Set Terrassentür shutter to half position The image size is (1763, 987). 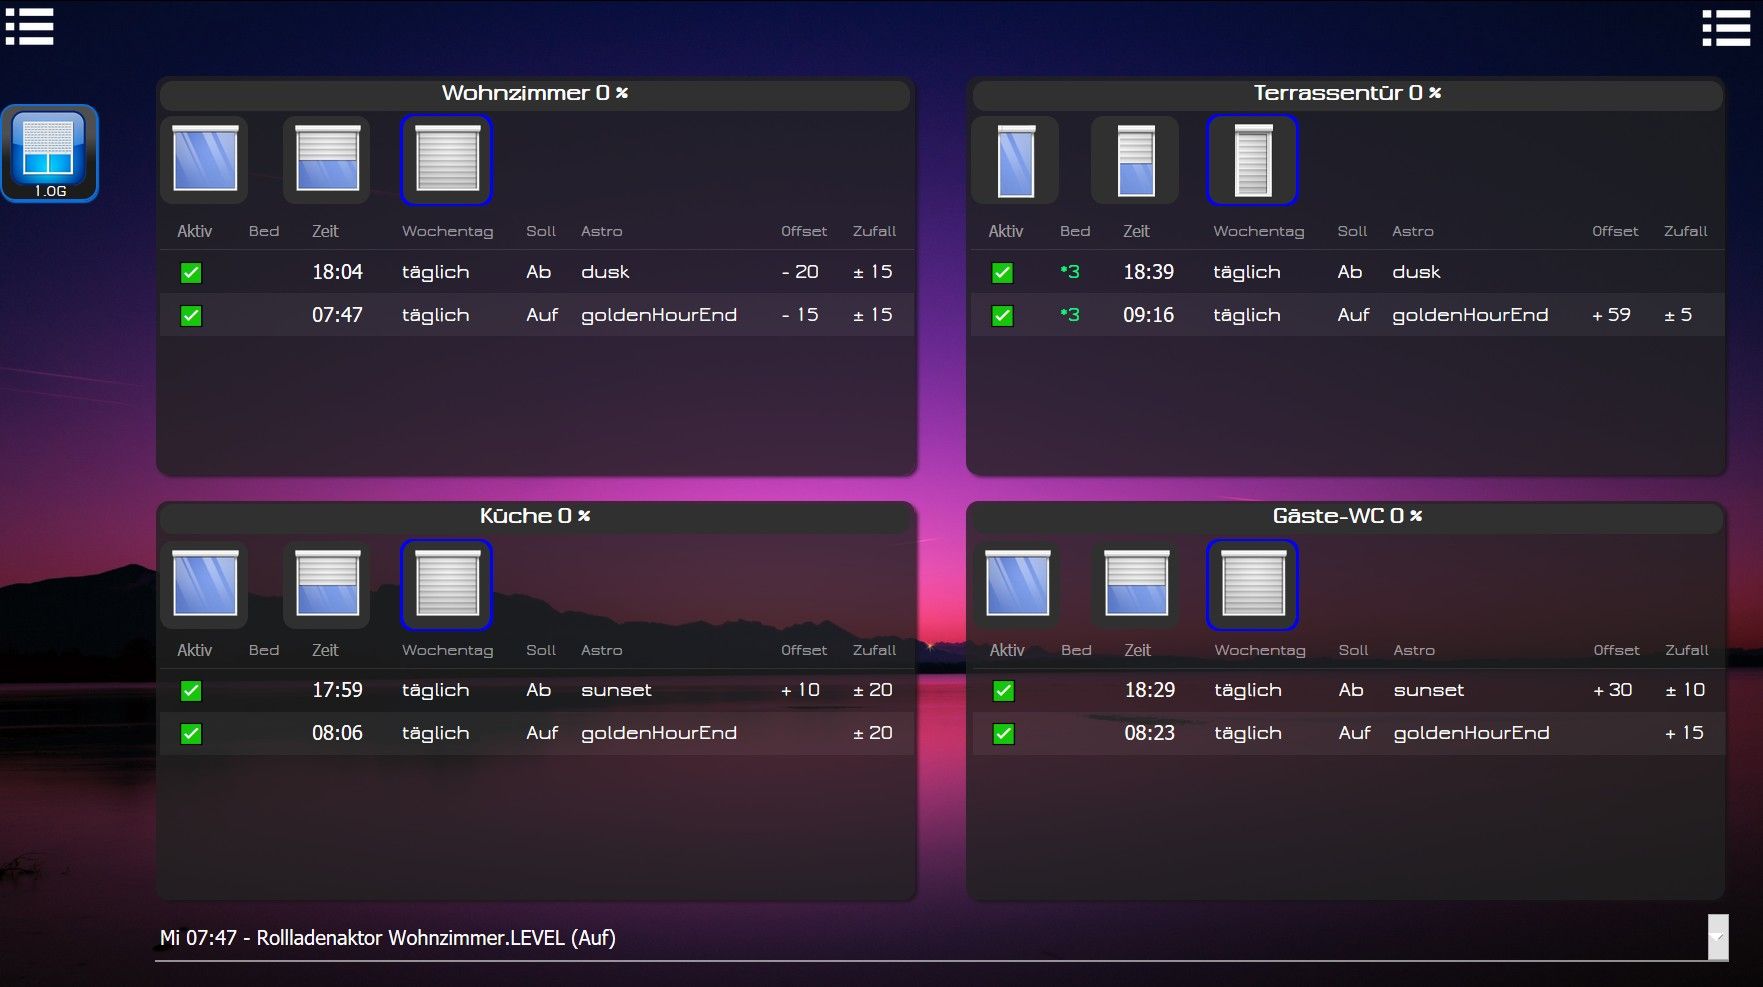pos(1135,160)
